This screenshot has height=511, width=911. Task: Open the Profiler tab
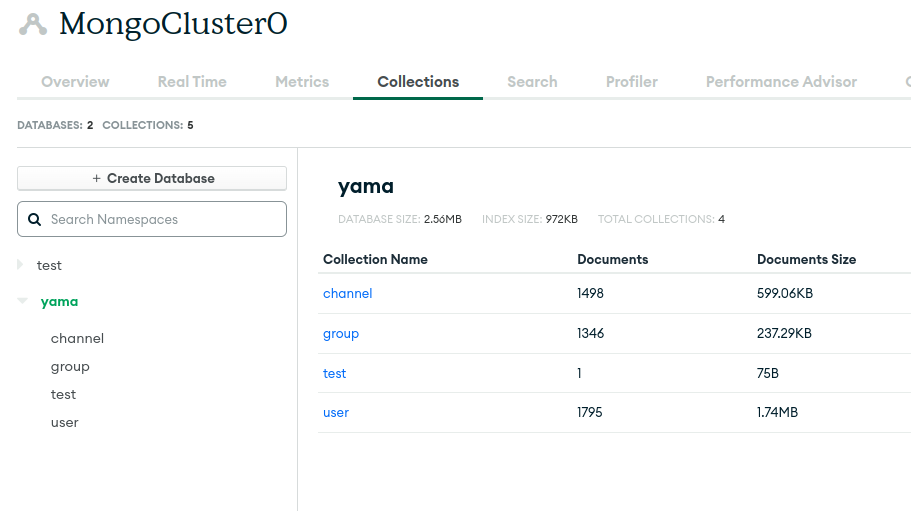[632, 82]
